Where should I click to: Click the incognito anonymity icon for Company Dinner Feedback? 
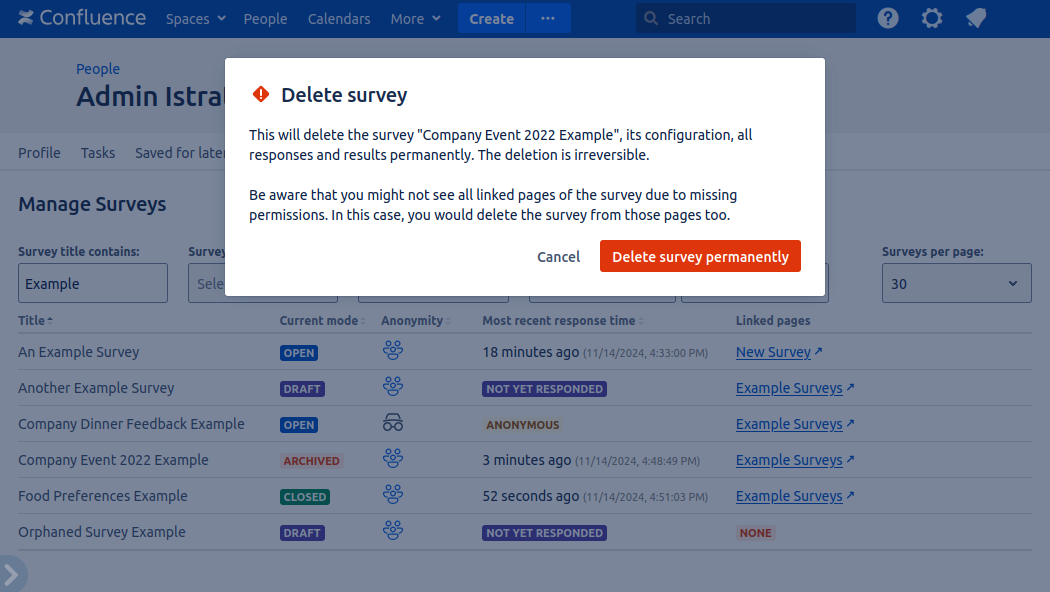(x=393, y=422)
